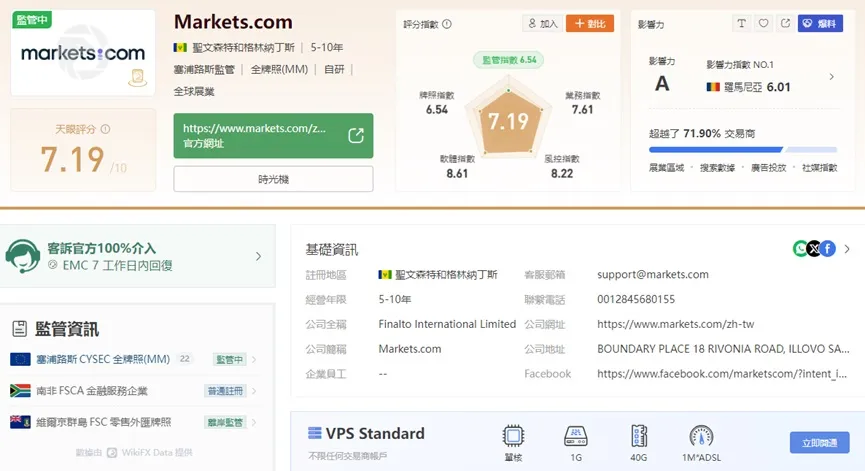Click the 搜索數據 label
Viewport: 865px width, 471px height.
(717, 168)
